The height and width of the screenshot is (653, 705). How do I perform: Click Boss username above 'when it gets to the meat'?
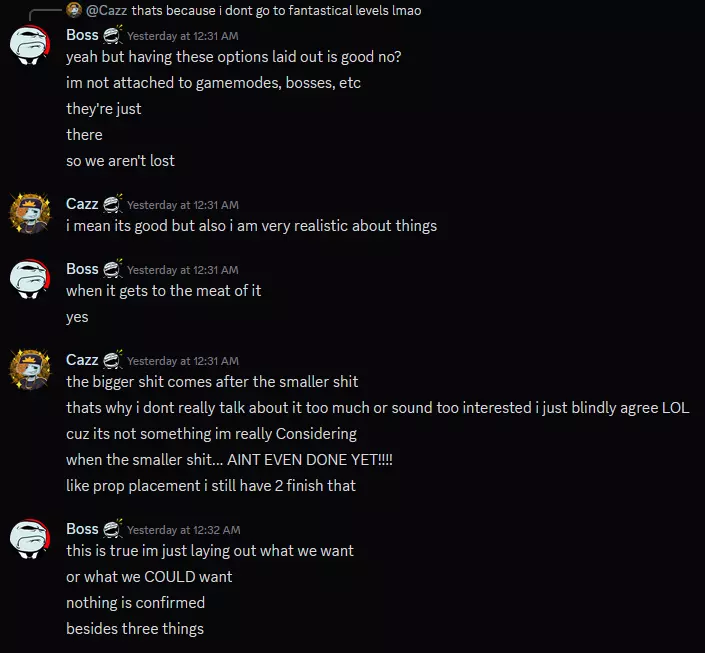click(x=82, y=269)
